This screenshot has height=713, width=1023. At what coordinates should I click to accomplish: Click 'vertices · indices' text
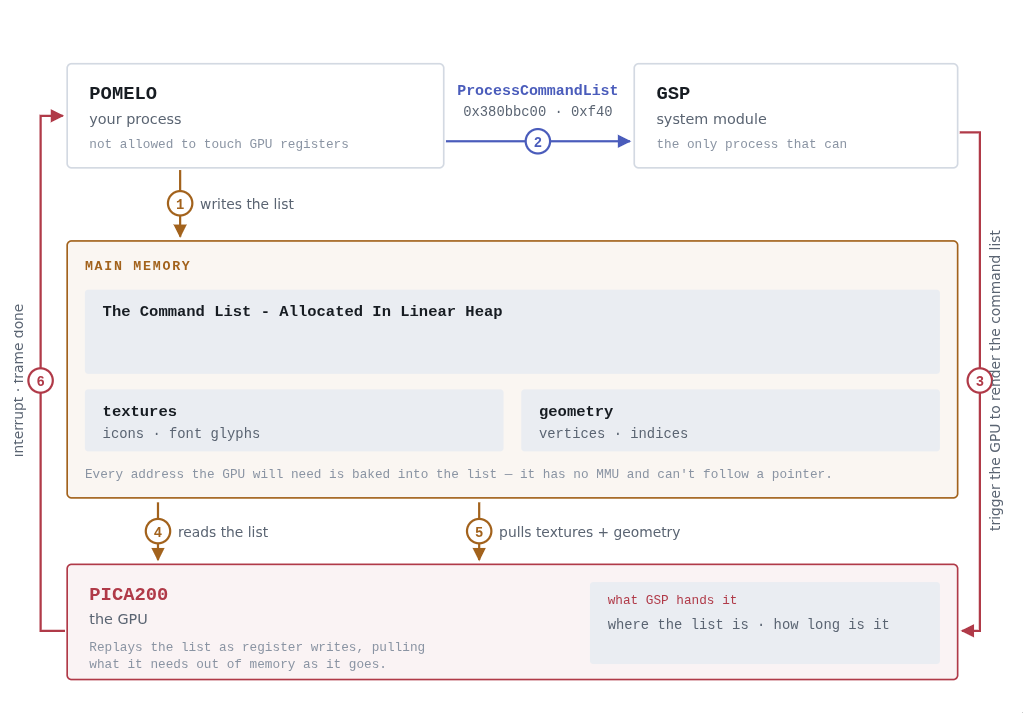pos(613,434)
